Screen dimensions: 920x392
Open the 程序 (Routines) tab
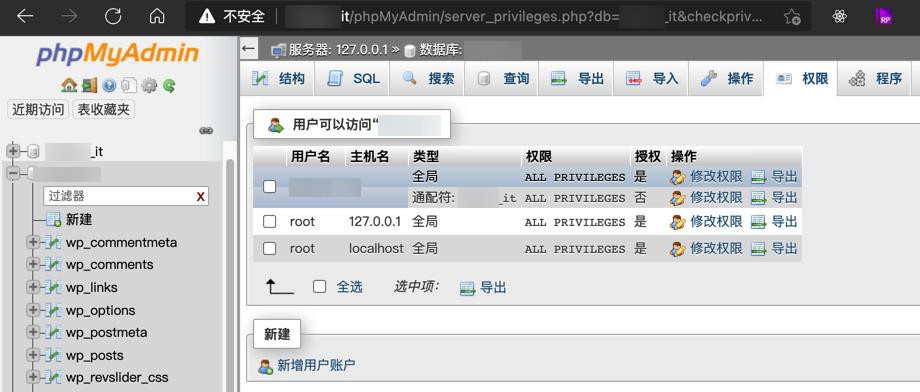[x=875, y=79]
